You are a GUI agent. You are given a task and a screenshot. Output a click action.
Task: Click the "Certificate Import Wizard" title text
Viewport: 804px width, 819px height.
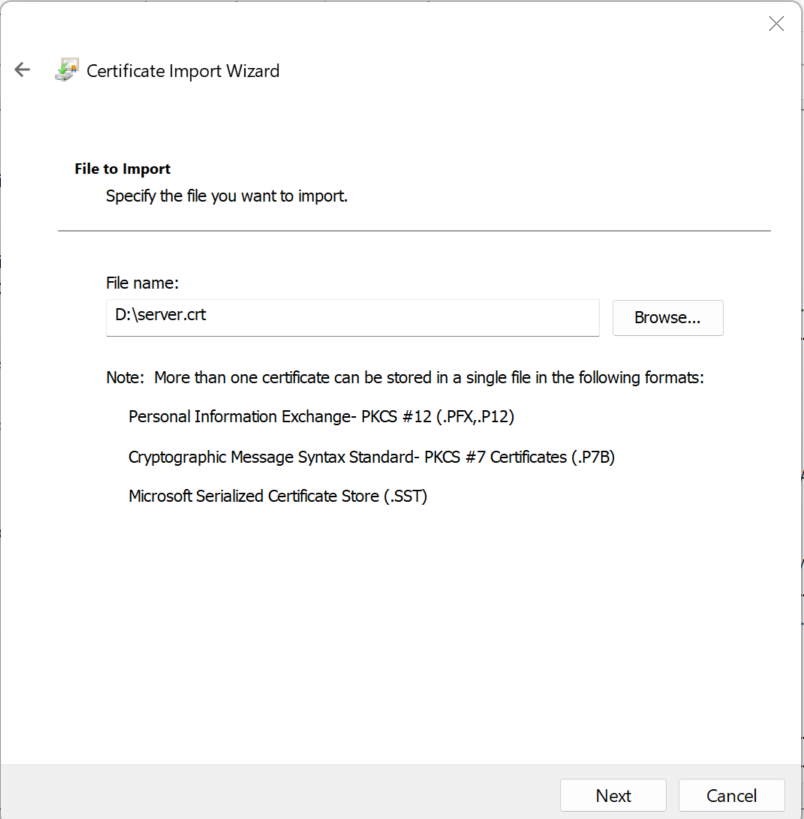[183, 71]
